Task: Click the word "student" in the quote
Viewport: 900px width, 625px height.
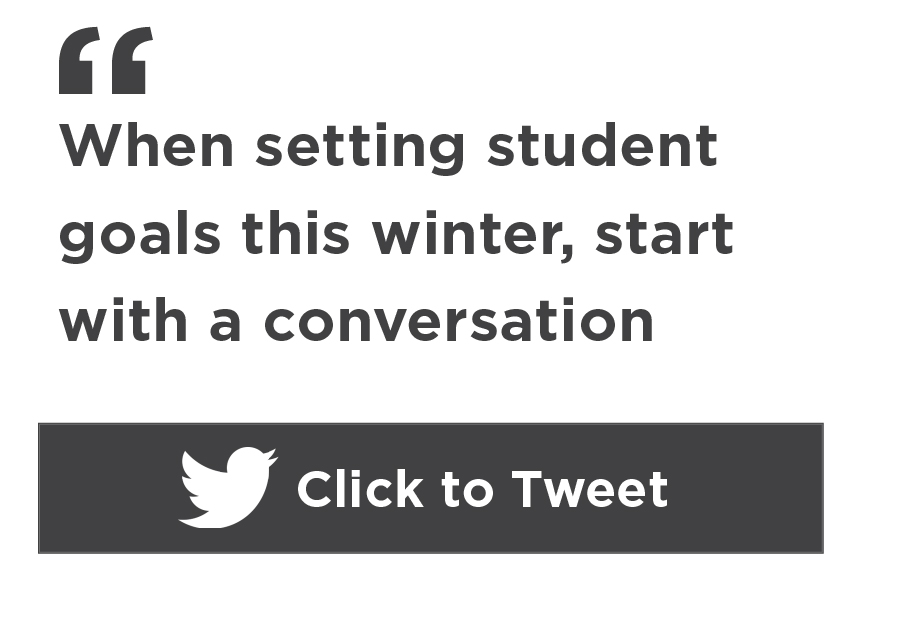Action: click(602, 145)
